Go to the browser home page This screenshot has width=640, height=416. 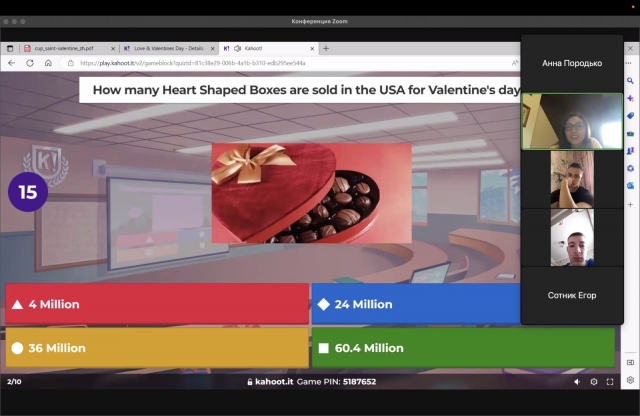48,63
